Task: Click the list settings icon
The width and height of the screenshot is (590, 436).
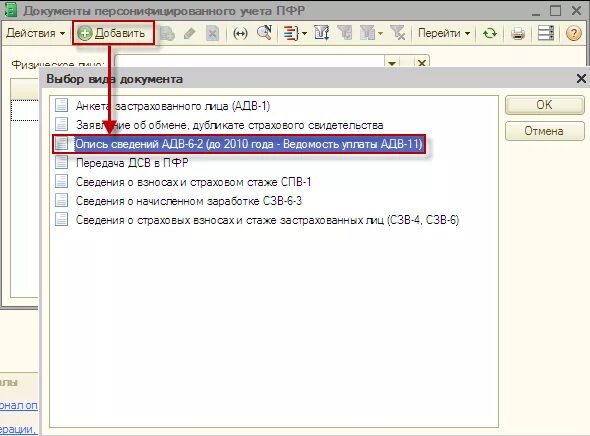Action: (x=546, y=33)
